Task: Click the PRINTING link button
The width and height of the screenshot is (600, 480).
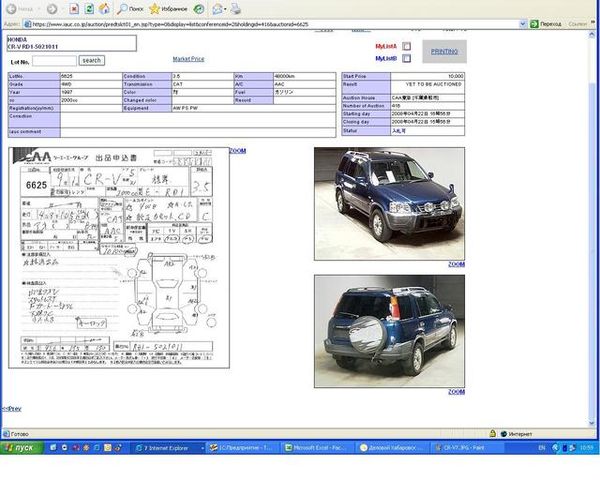Action: coord(444,51)
